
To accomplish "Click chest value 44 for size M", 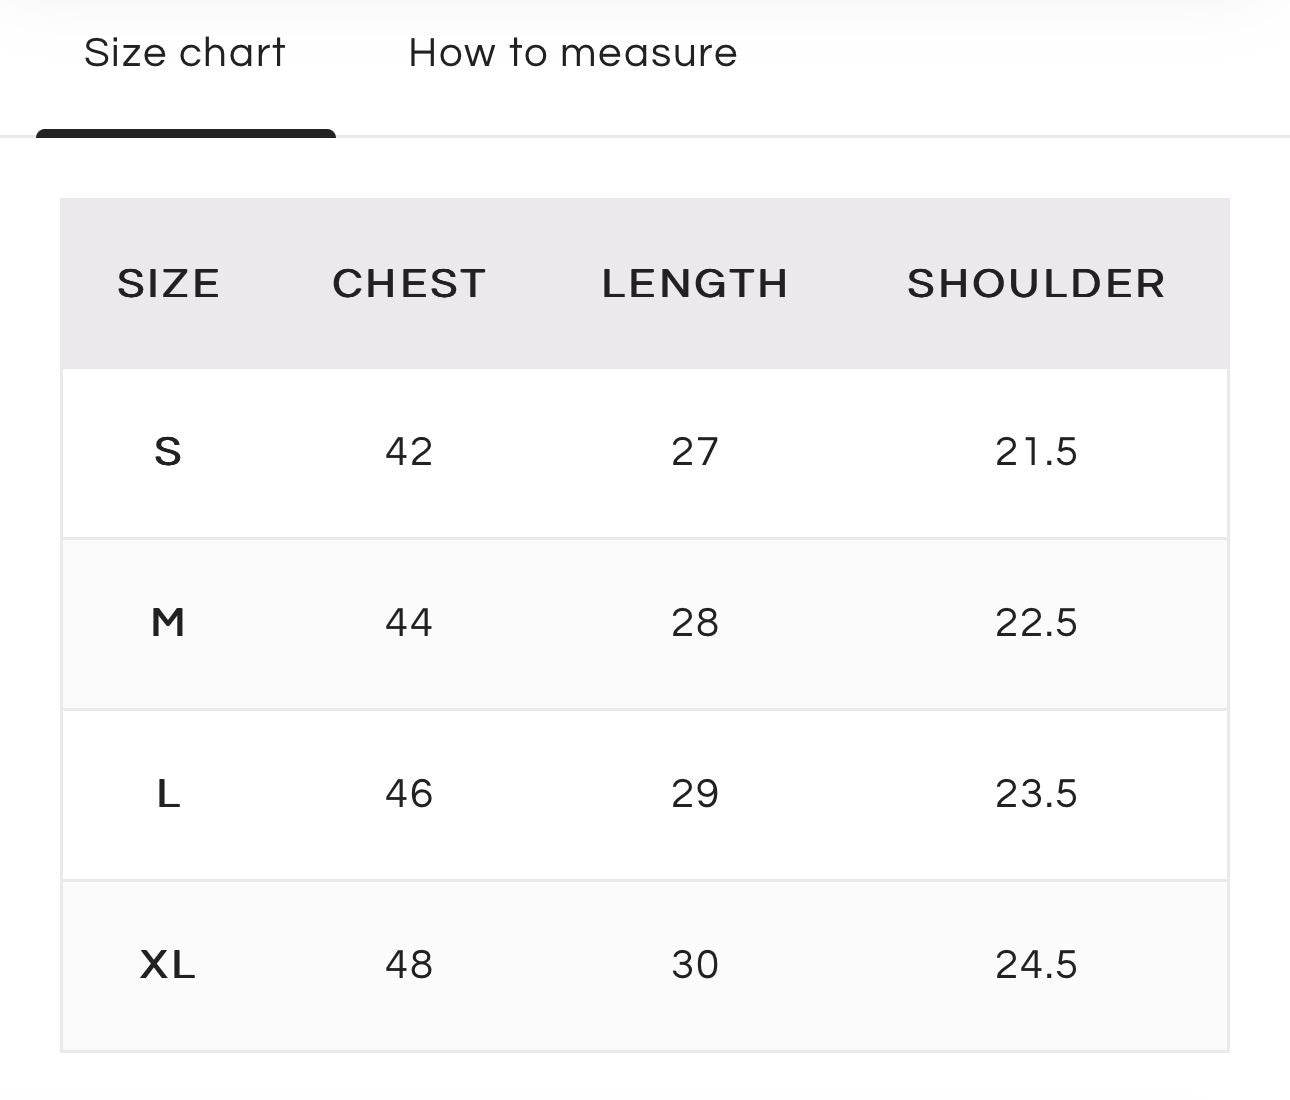I will tap(409, 623).
